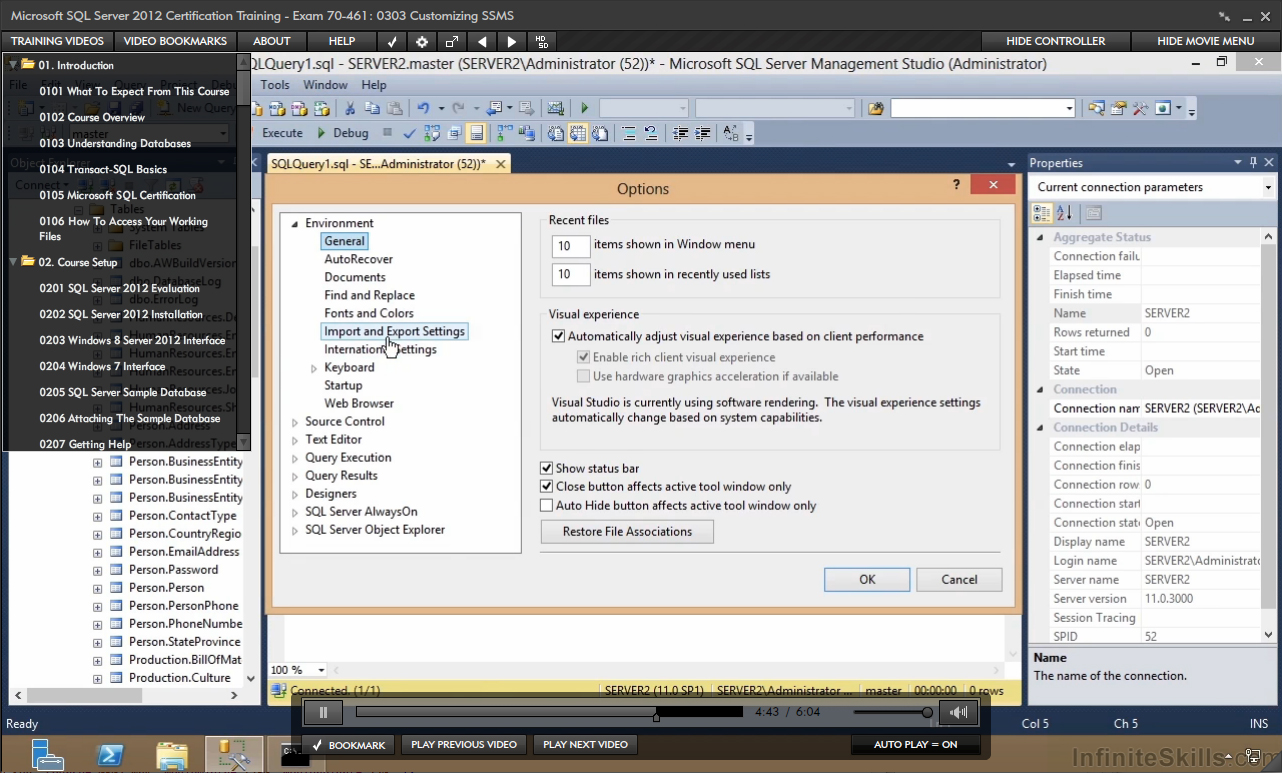Expand the Text Editor options node
The height and width of the screenshot is (773, 1282).
[x=295, y=440]
